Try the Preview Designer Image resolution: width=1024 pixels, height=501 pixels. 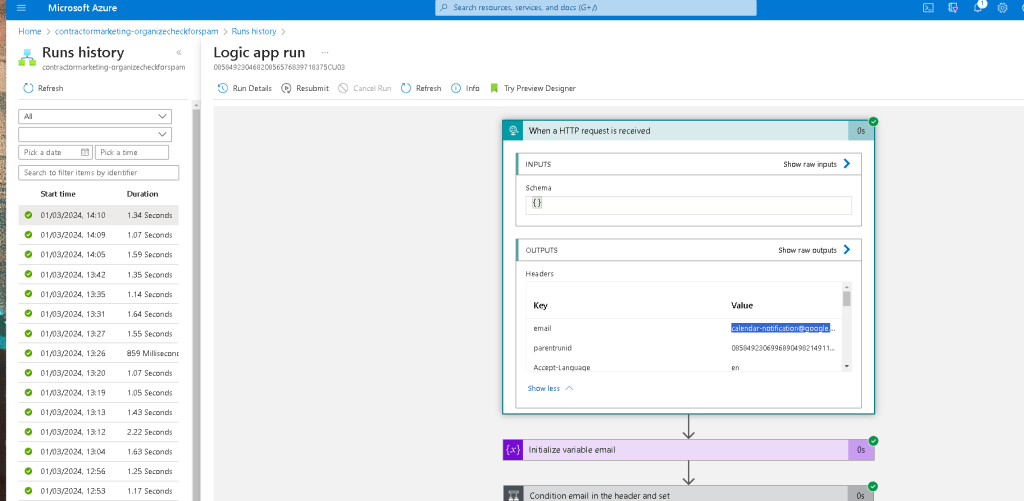click(533, 88)
